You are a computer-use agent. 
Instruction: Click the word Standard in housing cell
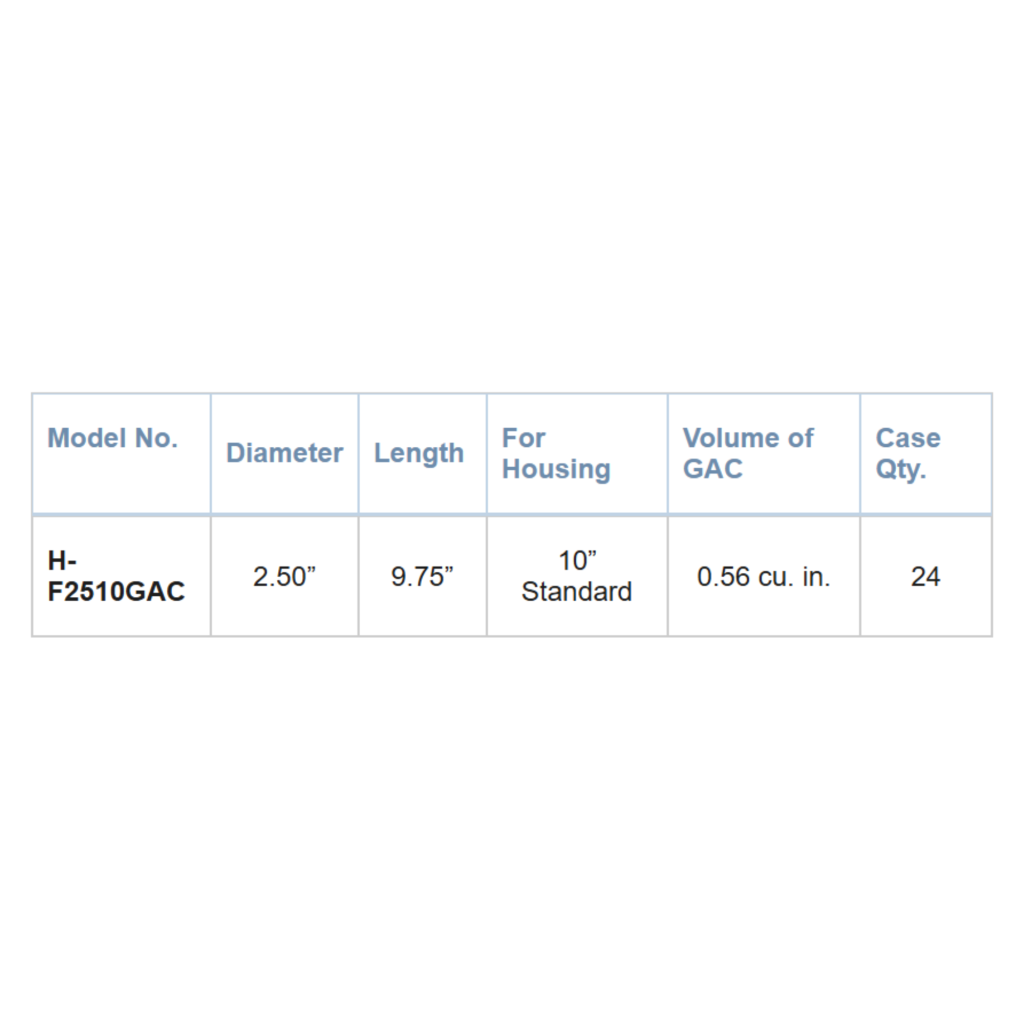(576, 592)
